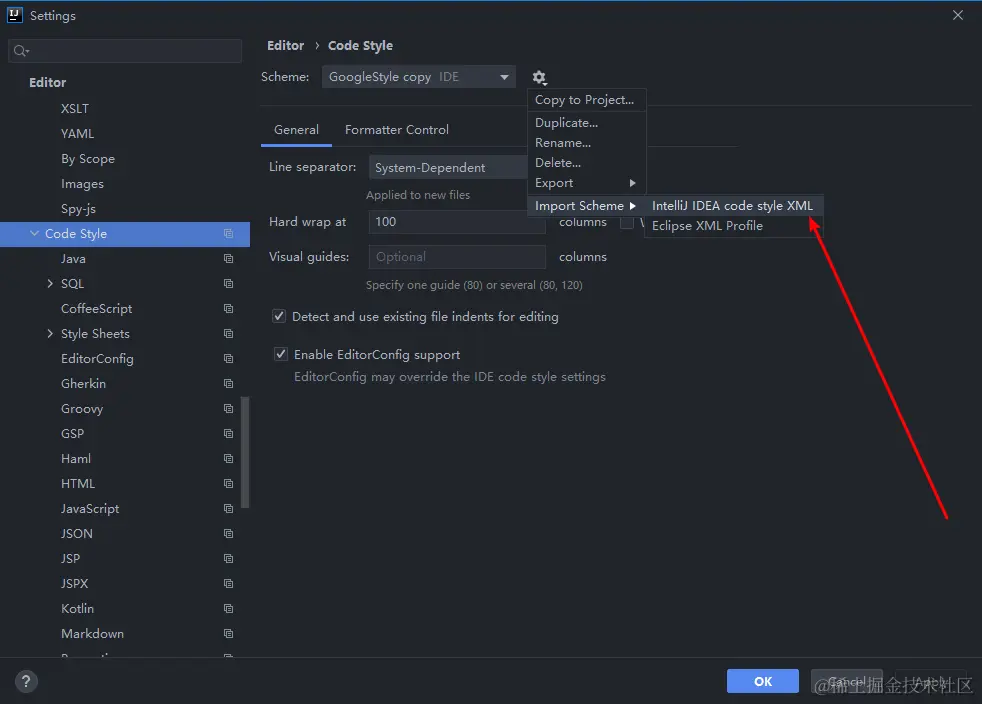Image resolution: width=982 pixels, height=704 pixels.
Task: Choose Delete... from scheme menu
Action: point(586,163)
